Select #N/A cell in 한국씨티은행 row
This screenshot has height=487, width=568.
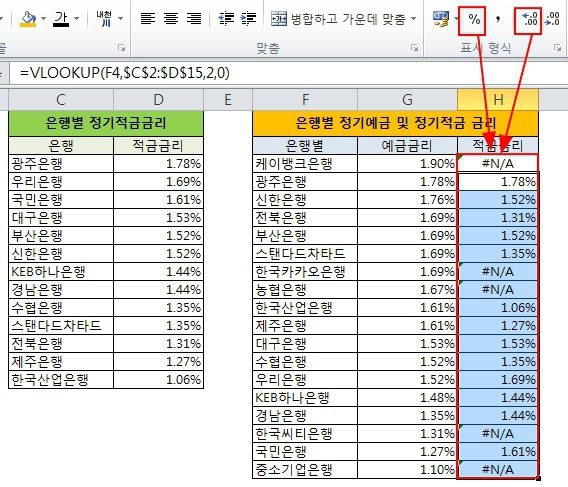tap(498, 434)
